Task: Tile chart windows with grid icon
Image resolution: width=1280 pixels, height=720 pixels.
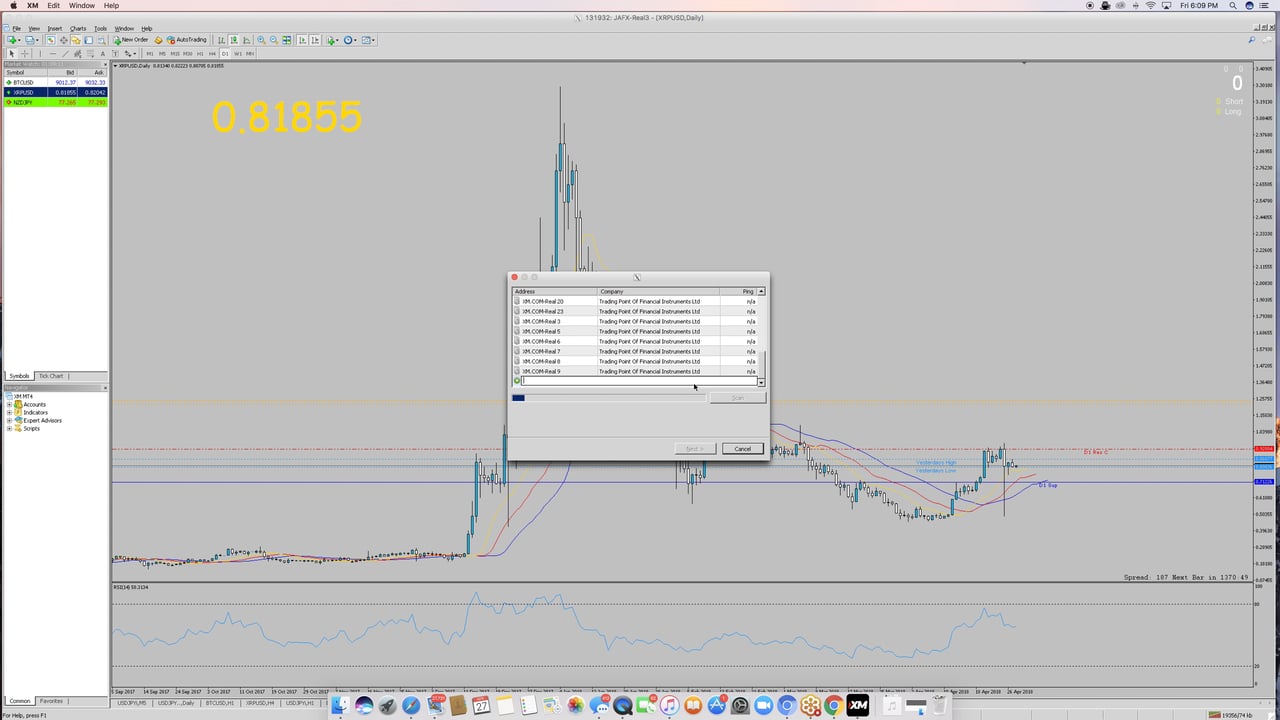Action: point(287,40)
